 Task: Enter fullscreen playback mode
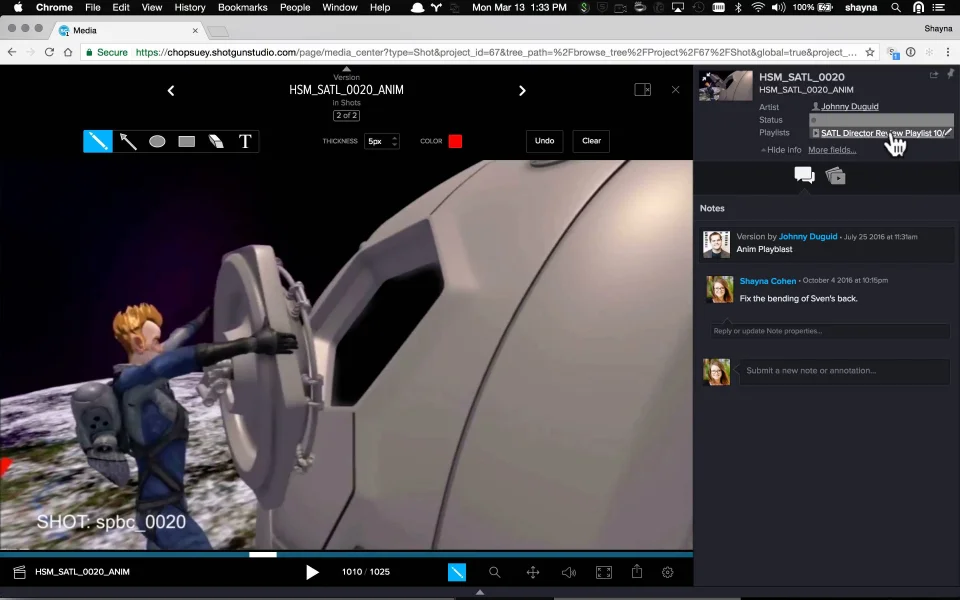604,572
